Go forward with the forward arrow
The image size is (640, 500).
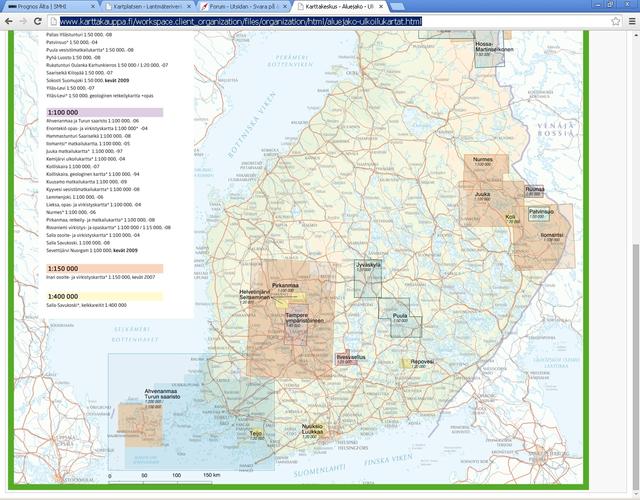[x=23, y=21]
